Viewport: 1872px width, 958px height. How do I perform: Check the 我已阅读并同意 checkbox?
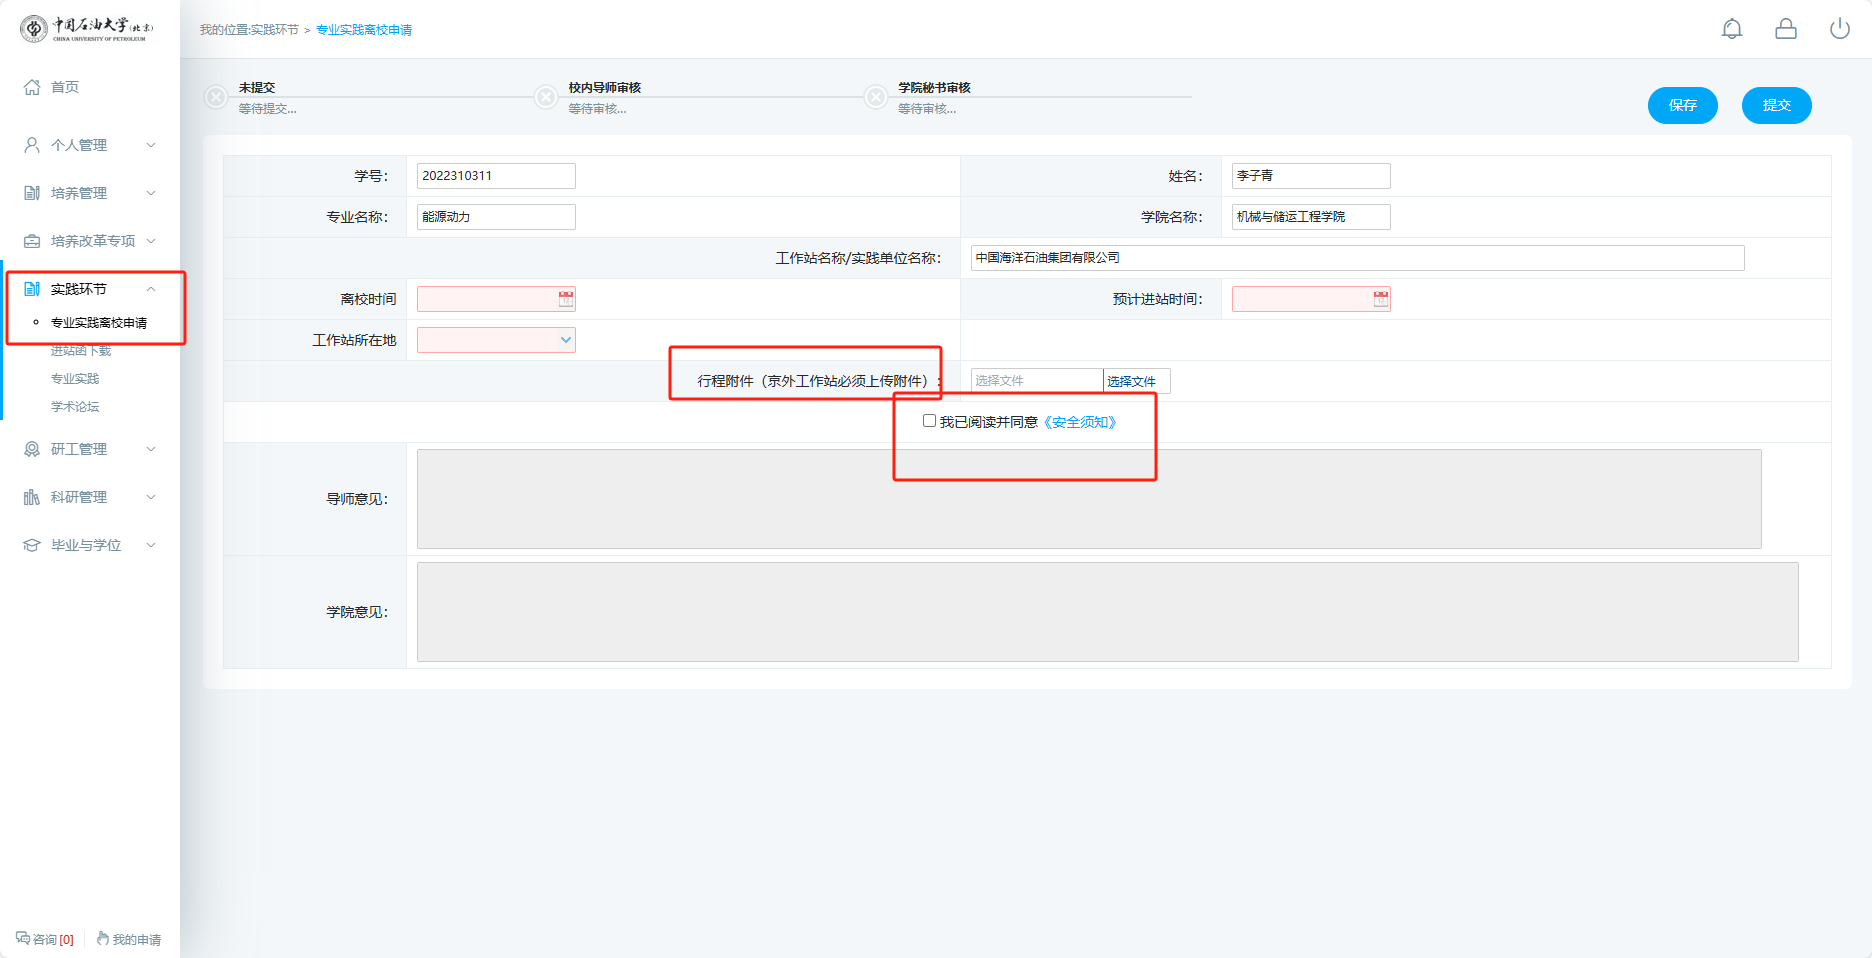click(x=929, y=421)
